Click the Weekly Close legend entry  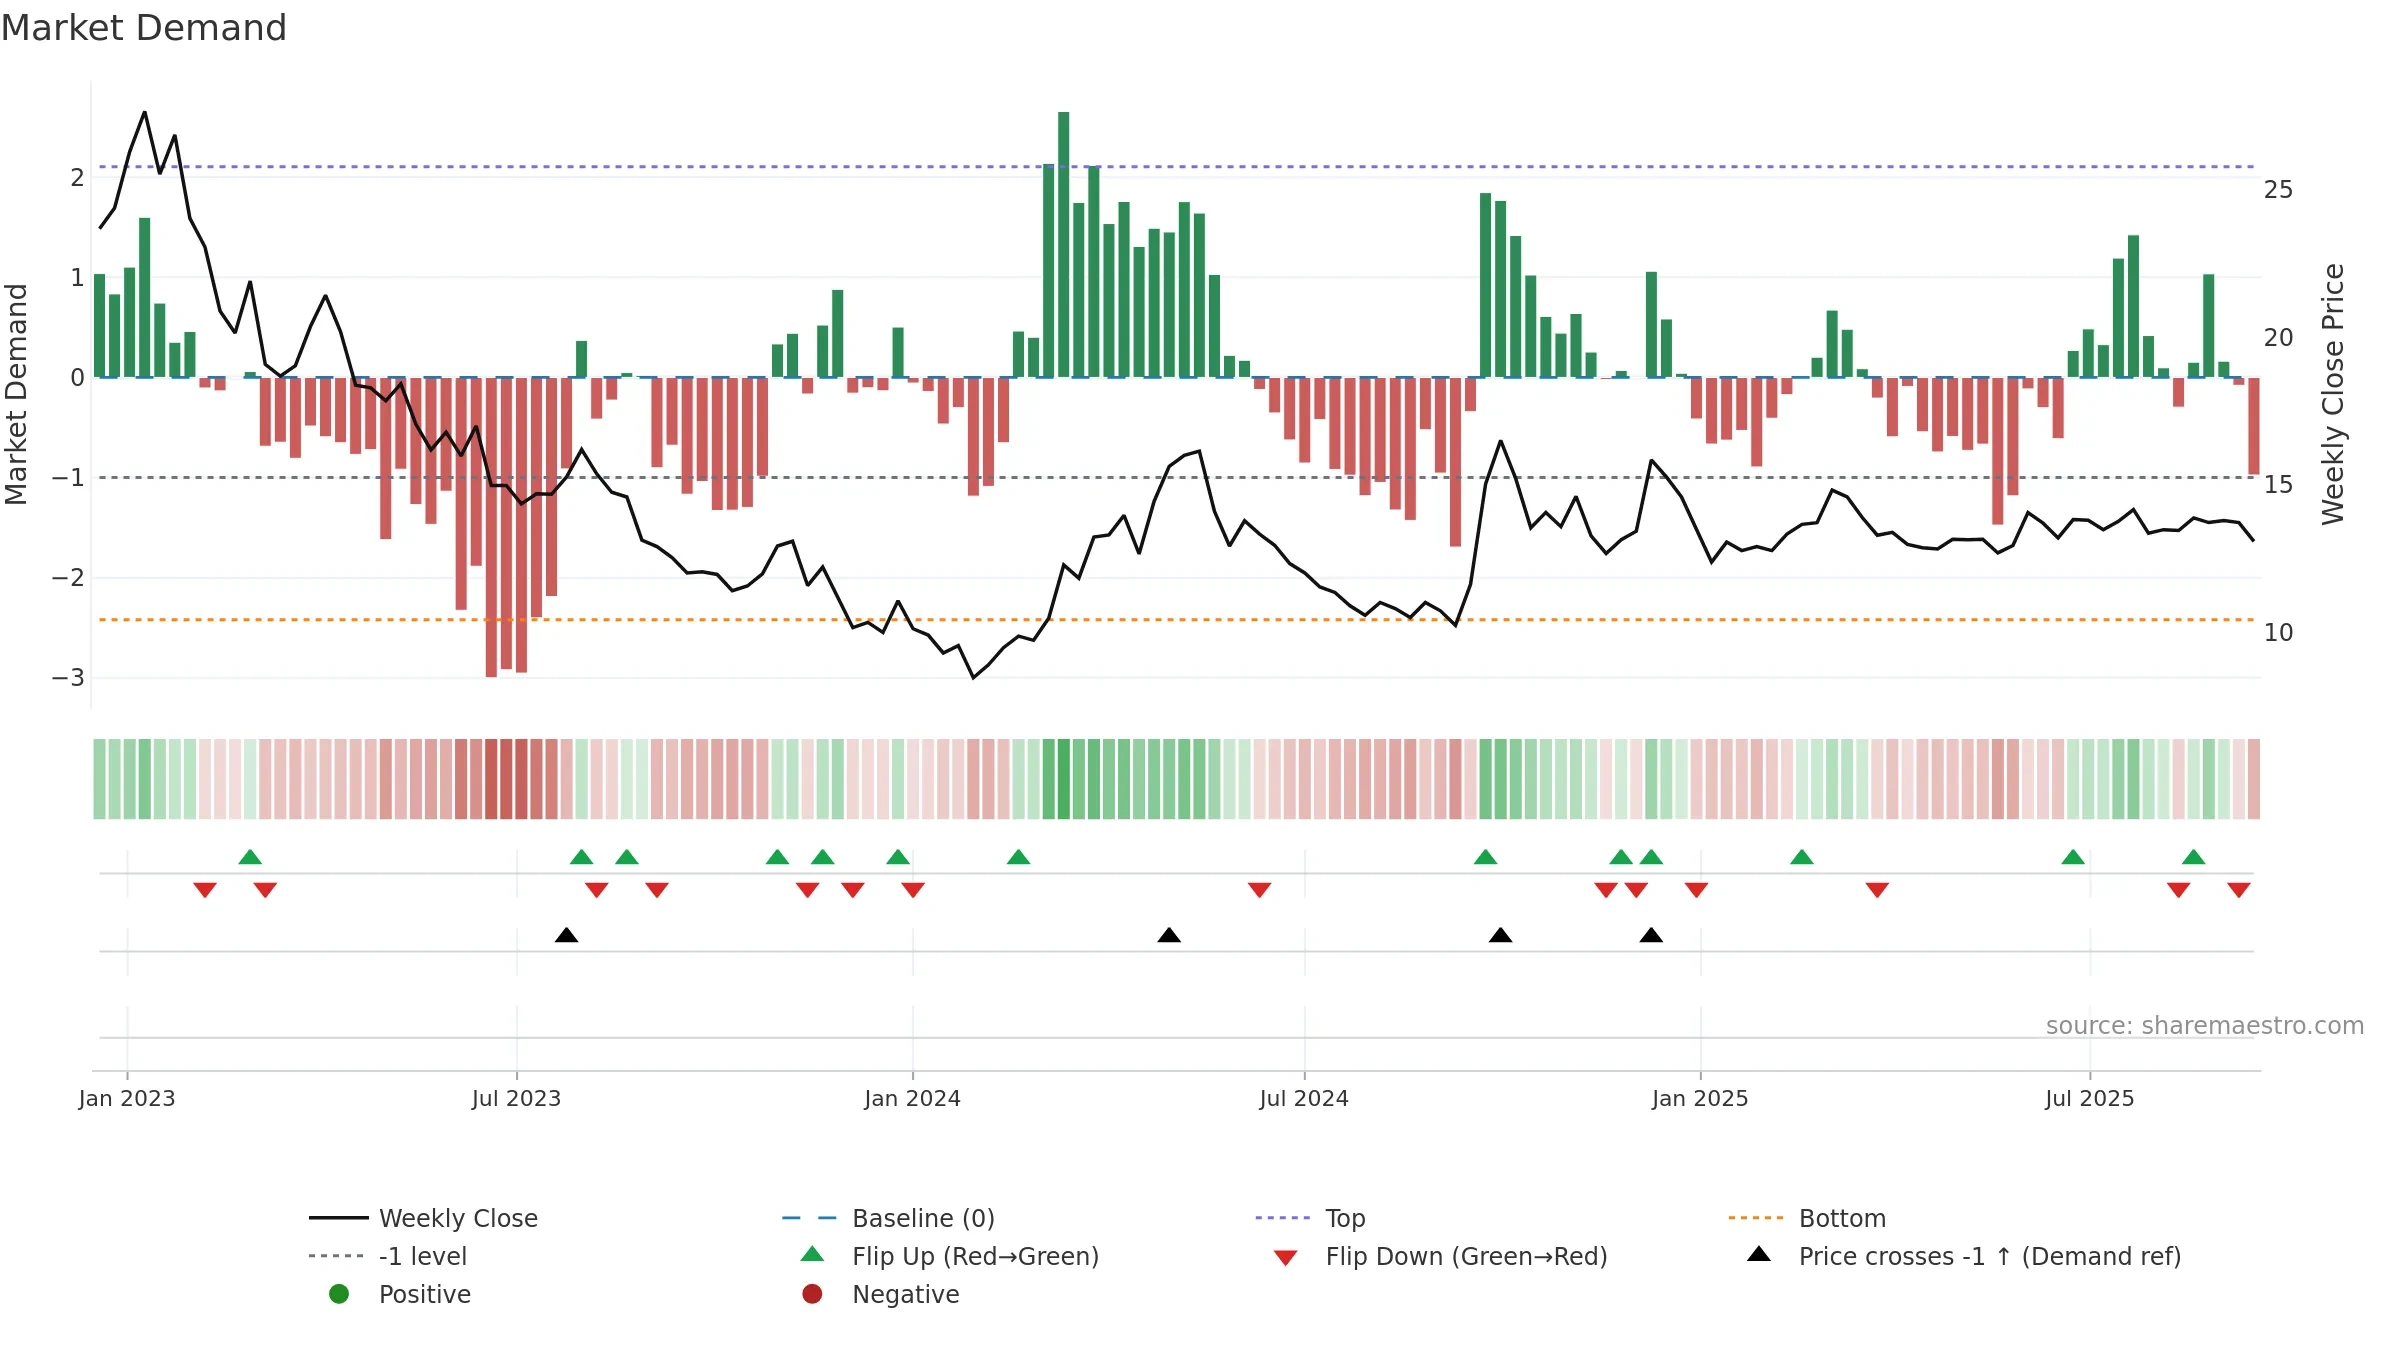424,1218
